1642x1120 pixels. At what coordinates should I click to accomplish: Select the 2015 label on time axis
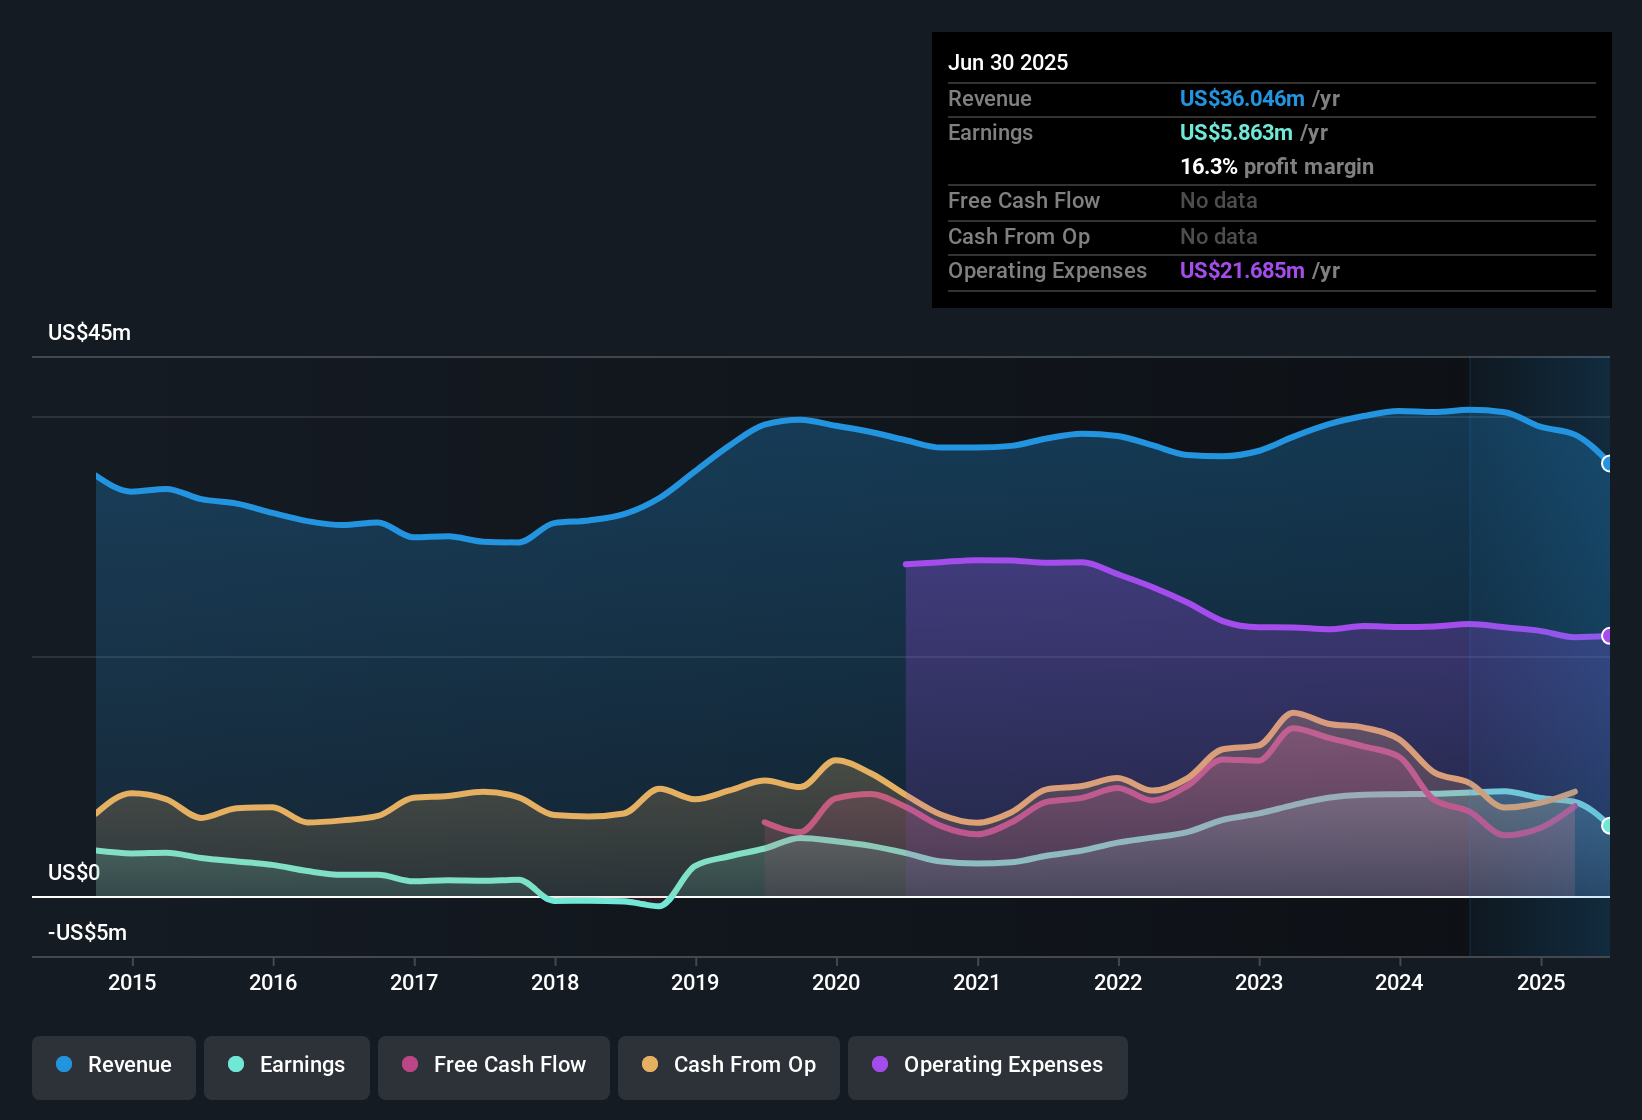click(132, 982)
